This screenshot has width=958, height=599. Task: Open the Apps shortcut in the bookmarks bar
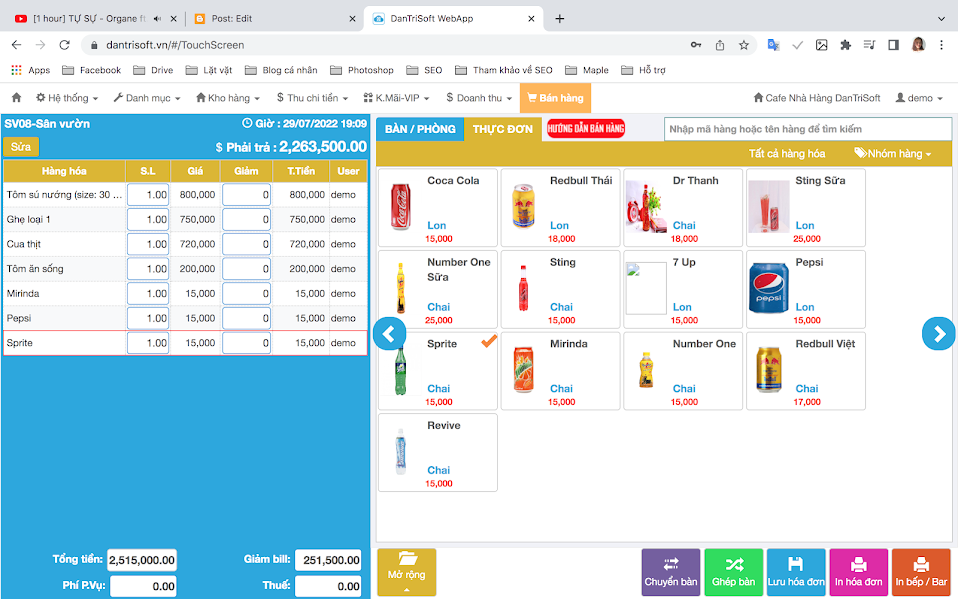coord(31,70)
